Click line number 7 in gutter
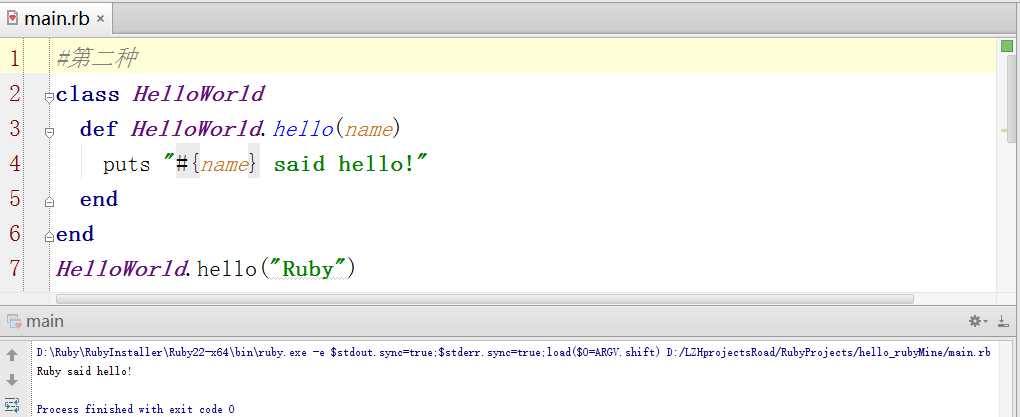The width and height of the screenshot is (1020, 417). tap(14, 267)
